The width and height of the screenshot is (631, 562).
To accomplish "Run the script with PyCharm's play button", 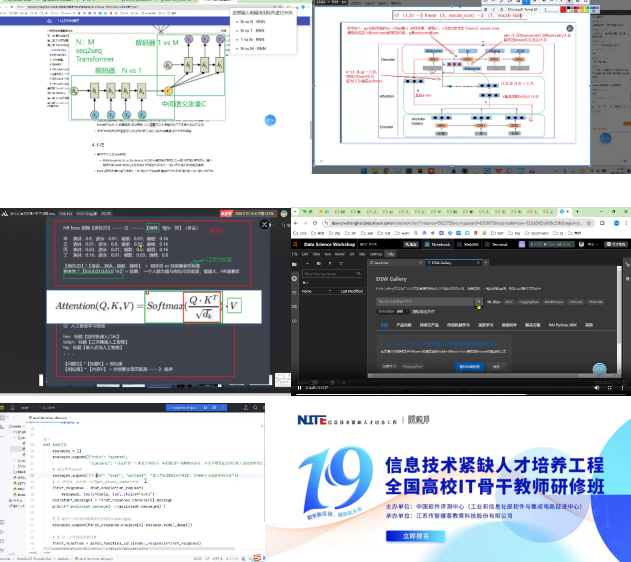I will click(206, 408).
